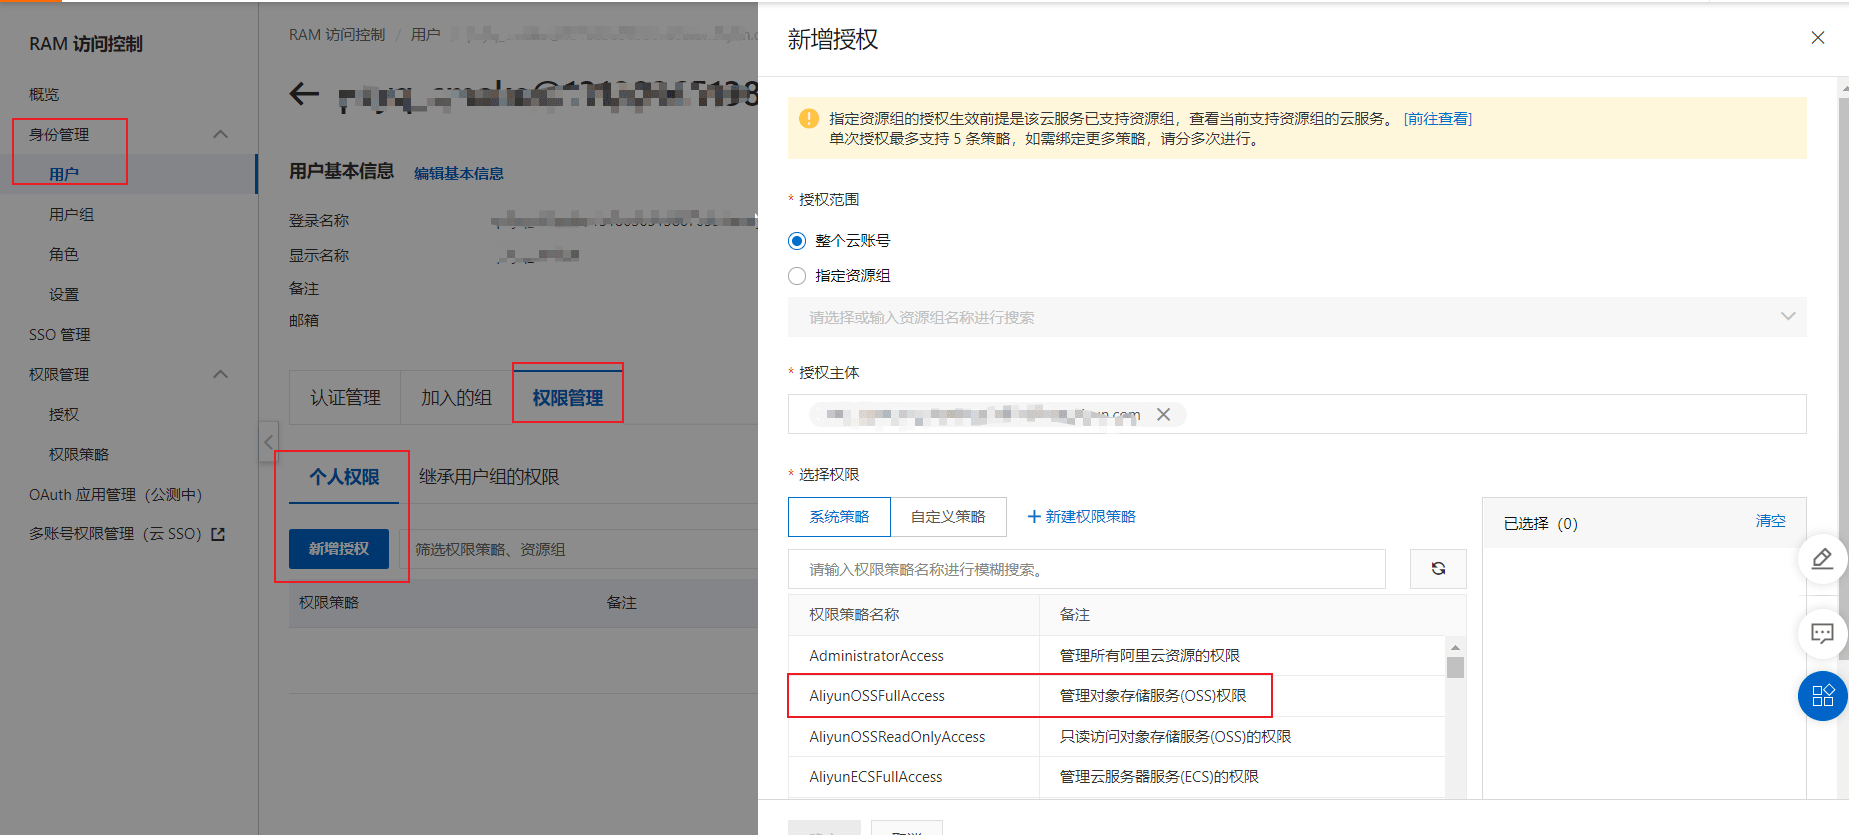Screen dimensions: 1849x835
Task: Click the policy name fuzzy search input
Action: (1087, 569)
